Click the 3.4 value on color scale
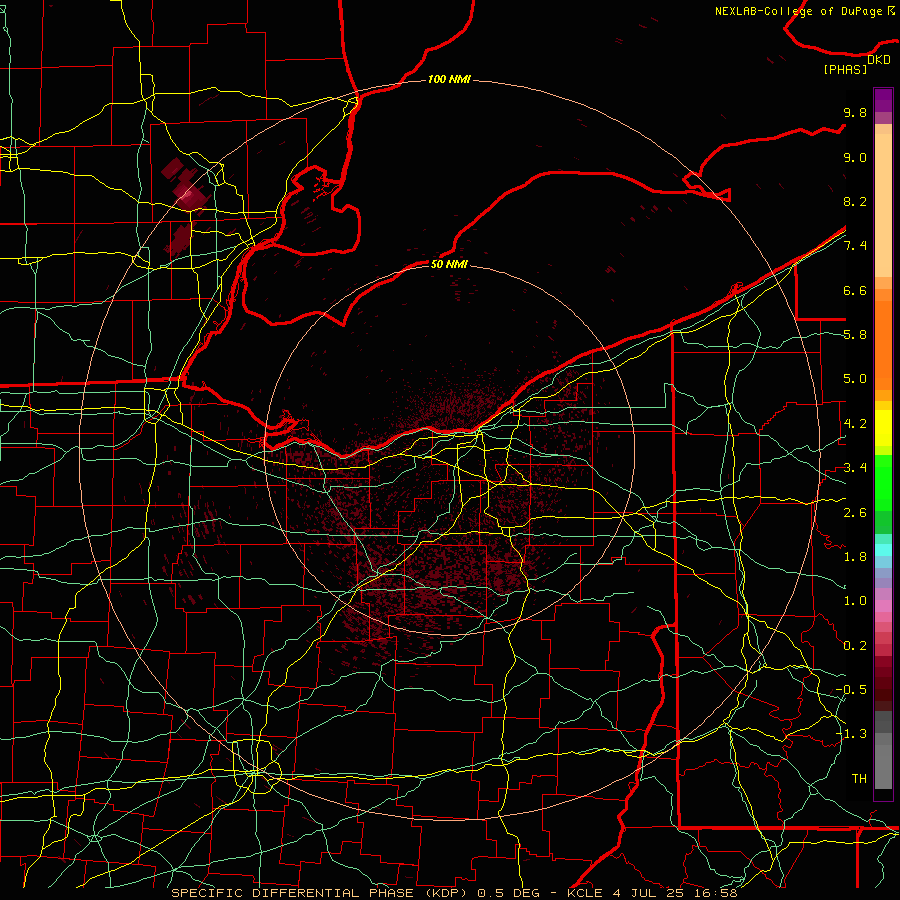 (855, 468)
